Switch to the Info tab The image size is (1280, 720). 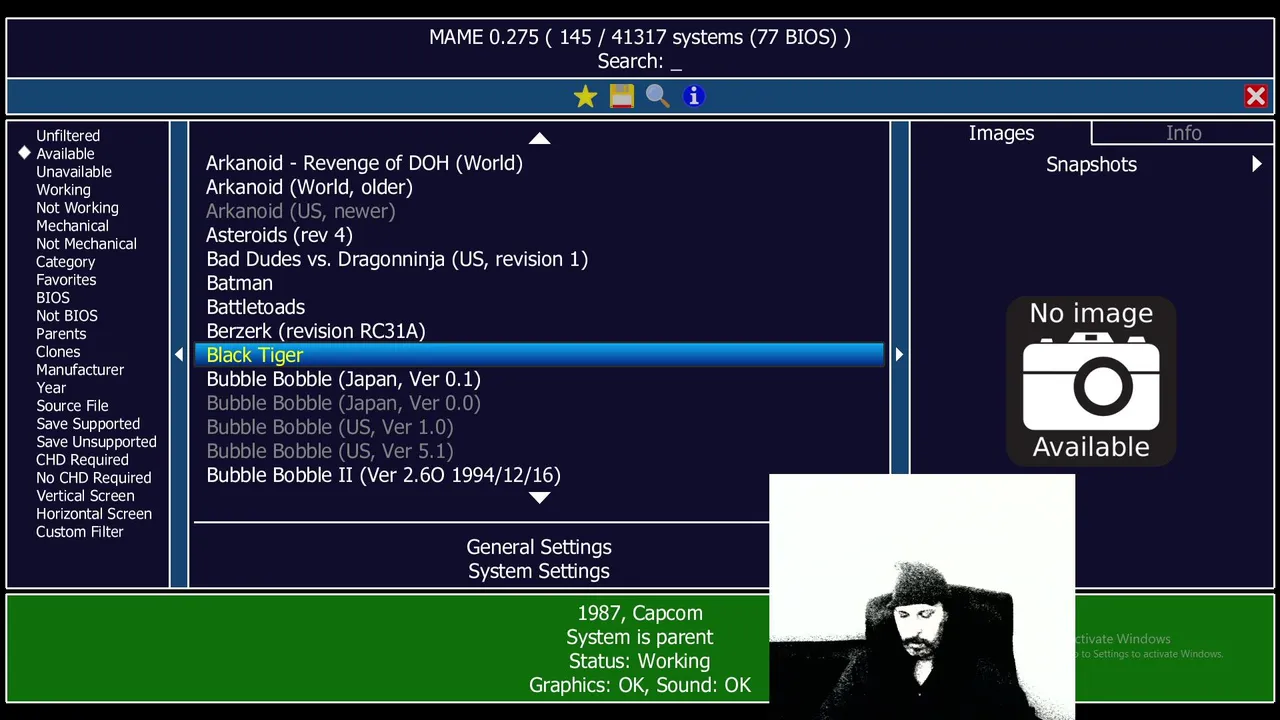coord(1183,133)
